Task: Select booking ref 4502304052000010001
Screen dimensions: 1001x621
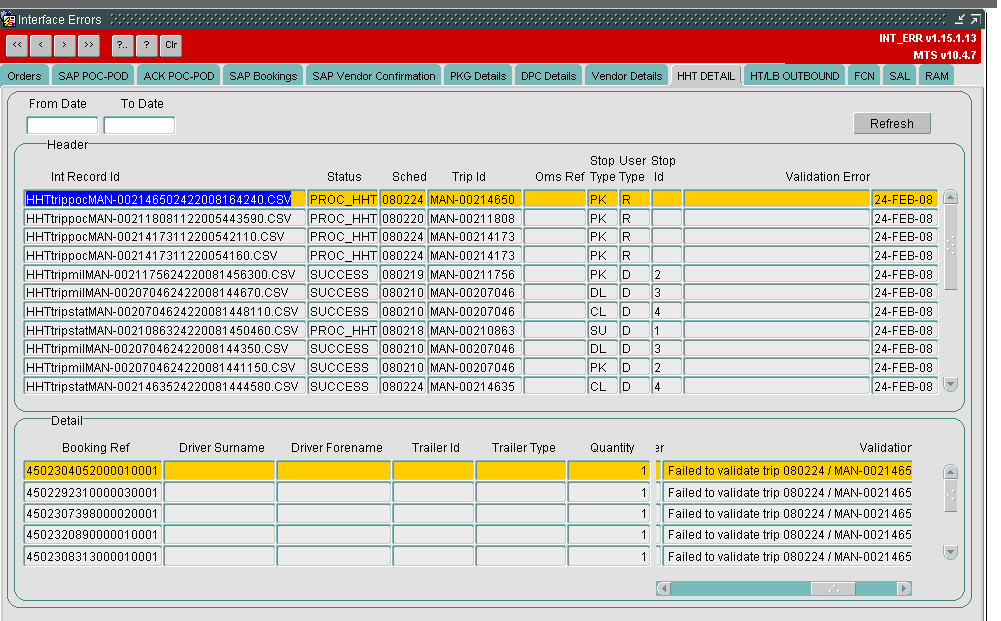Action: click(93, 470)
